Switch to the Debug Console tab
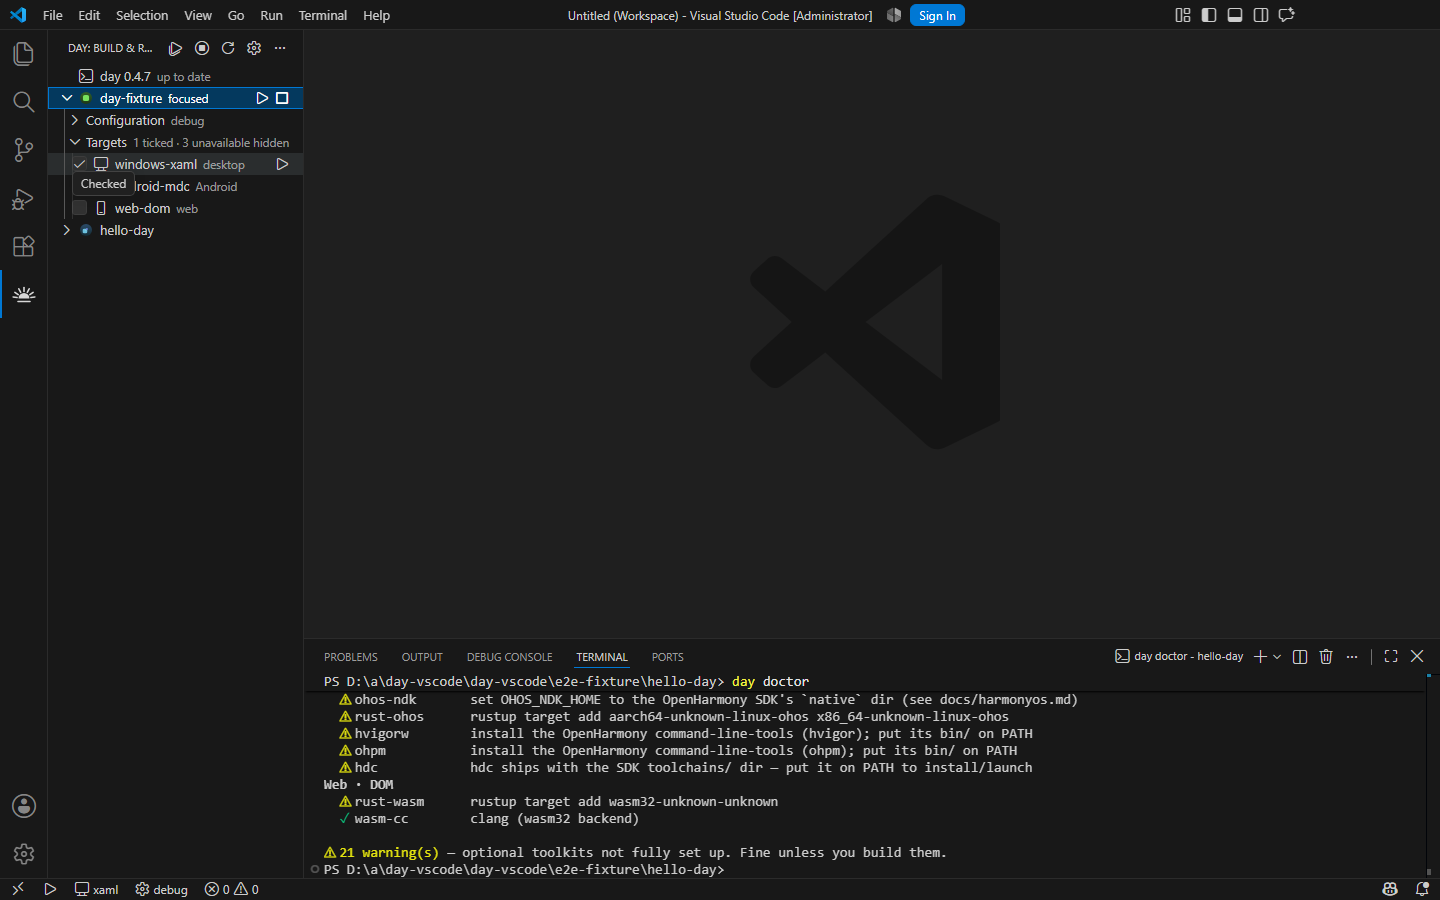The width and height of the screenshot is (1440, 900). click(510, 657)
